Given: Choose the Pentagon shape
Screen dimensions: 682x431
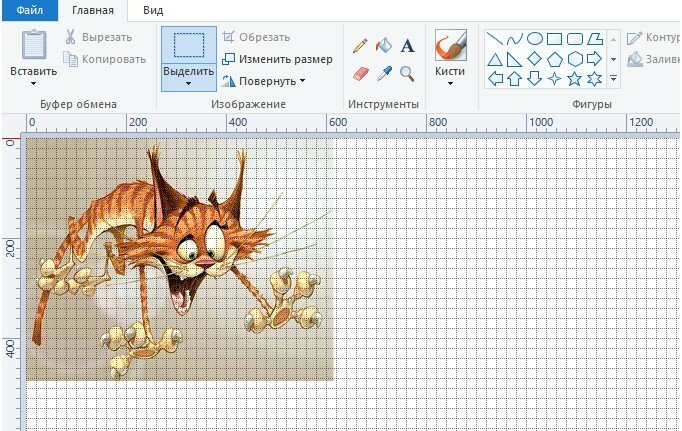Looking at the screenshot, I should (555, 59).
